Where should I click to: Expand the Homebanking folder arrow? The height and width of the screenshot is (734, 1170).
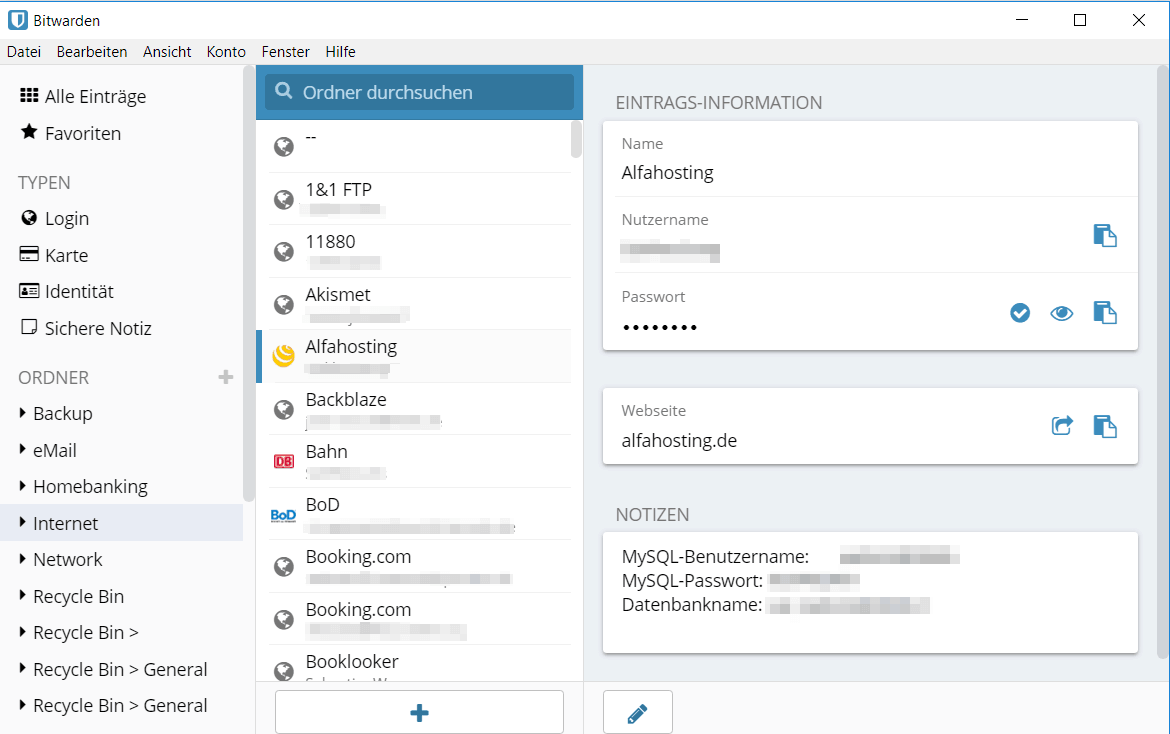[x=23, y=486]
